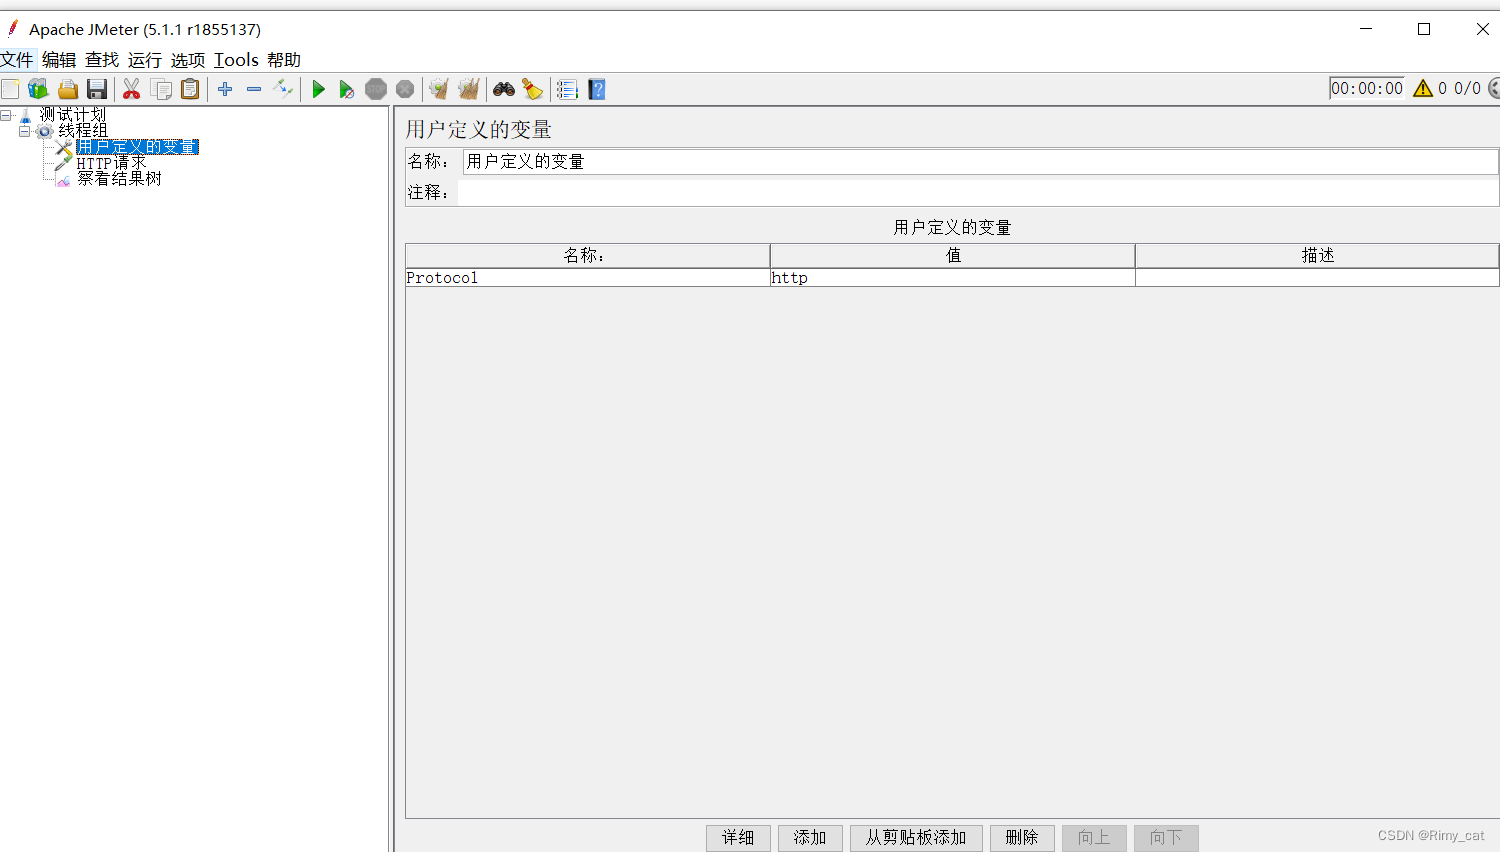Click the Open file folder icon
Image resolution: width=1500 pixels, height=852 pixels.
click(x=67, y=89)
